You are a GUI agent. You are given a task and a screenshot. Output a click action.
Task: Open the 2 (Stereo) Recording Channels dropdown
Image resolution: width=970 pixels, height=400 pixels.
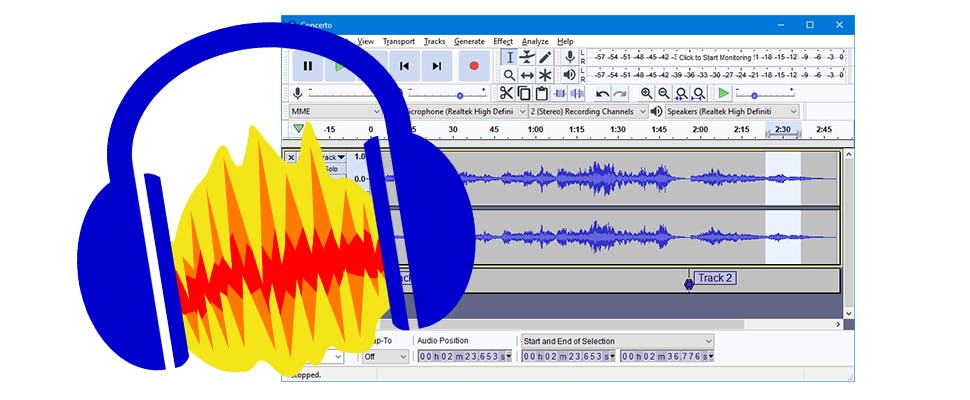(589, 111)
